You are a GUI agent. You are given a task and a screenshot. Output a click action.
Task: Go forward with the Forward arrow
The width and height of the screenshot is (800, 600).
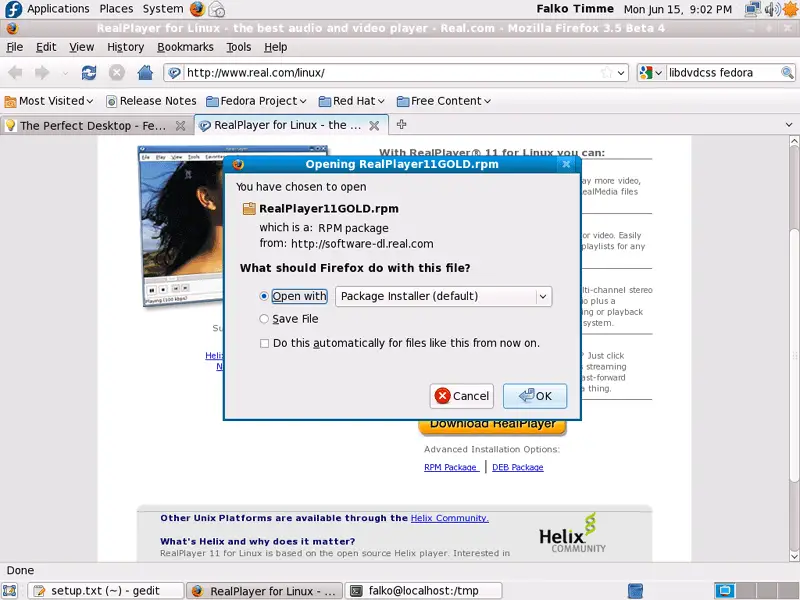point(42,73)
